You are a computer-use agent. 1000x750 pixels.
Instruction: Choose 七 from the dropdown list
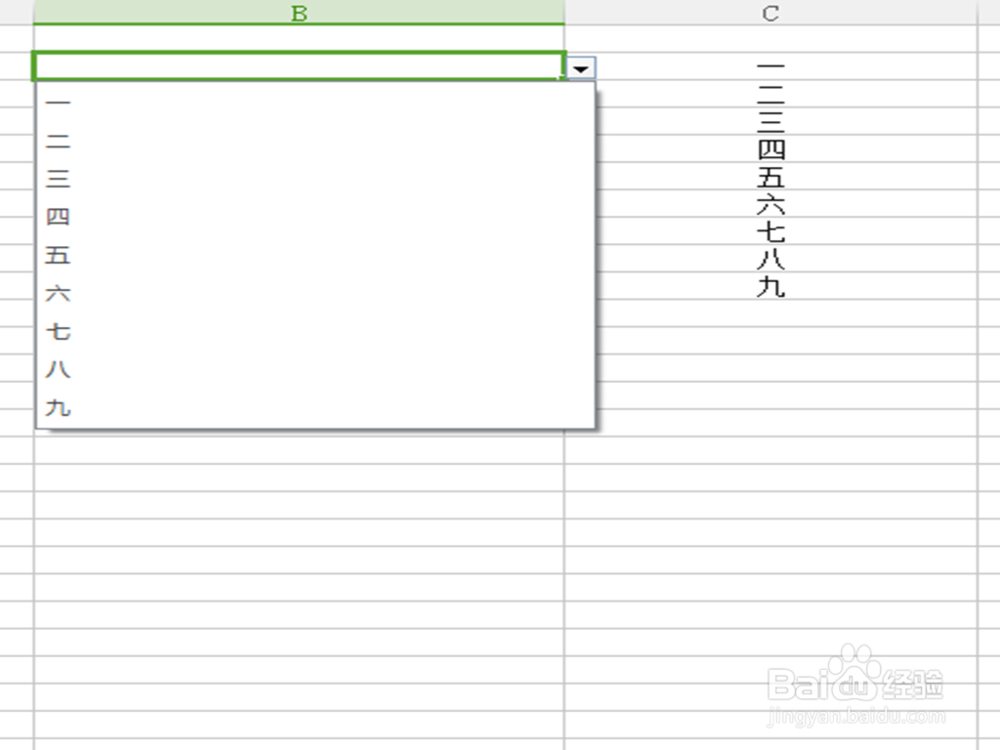(316, 332)
